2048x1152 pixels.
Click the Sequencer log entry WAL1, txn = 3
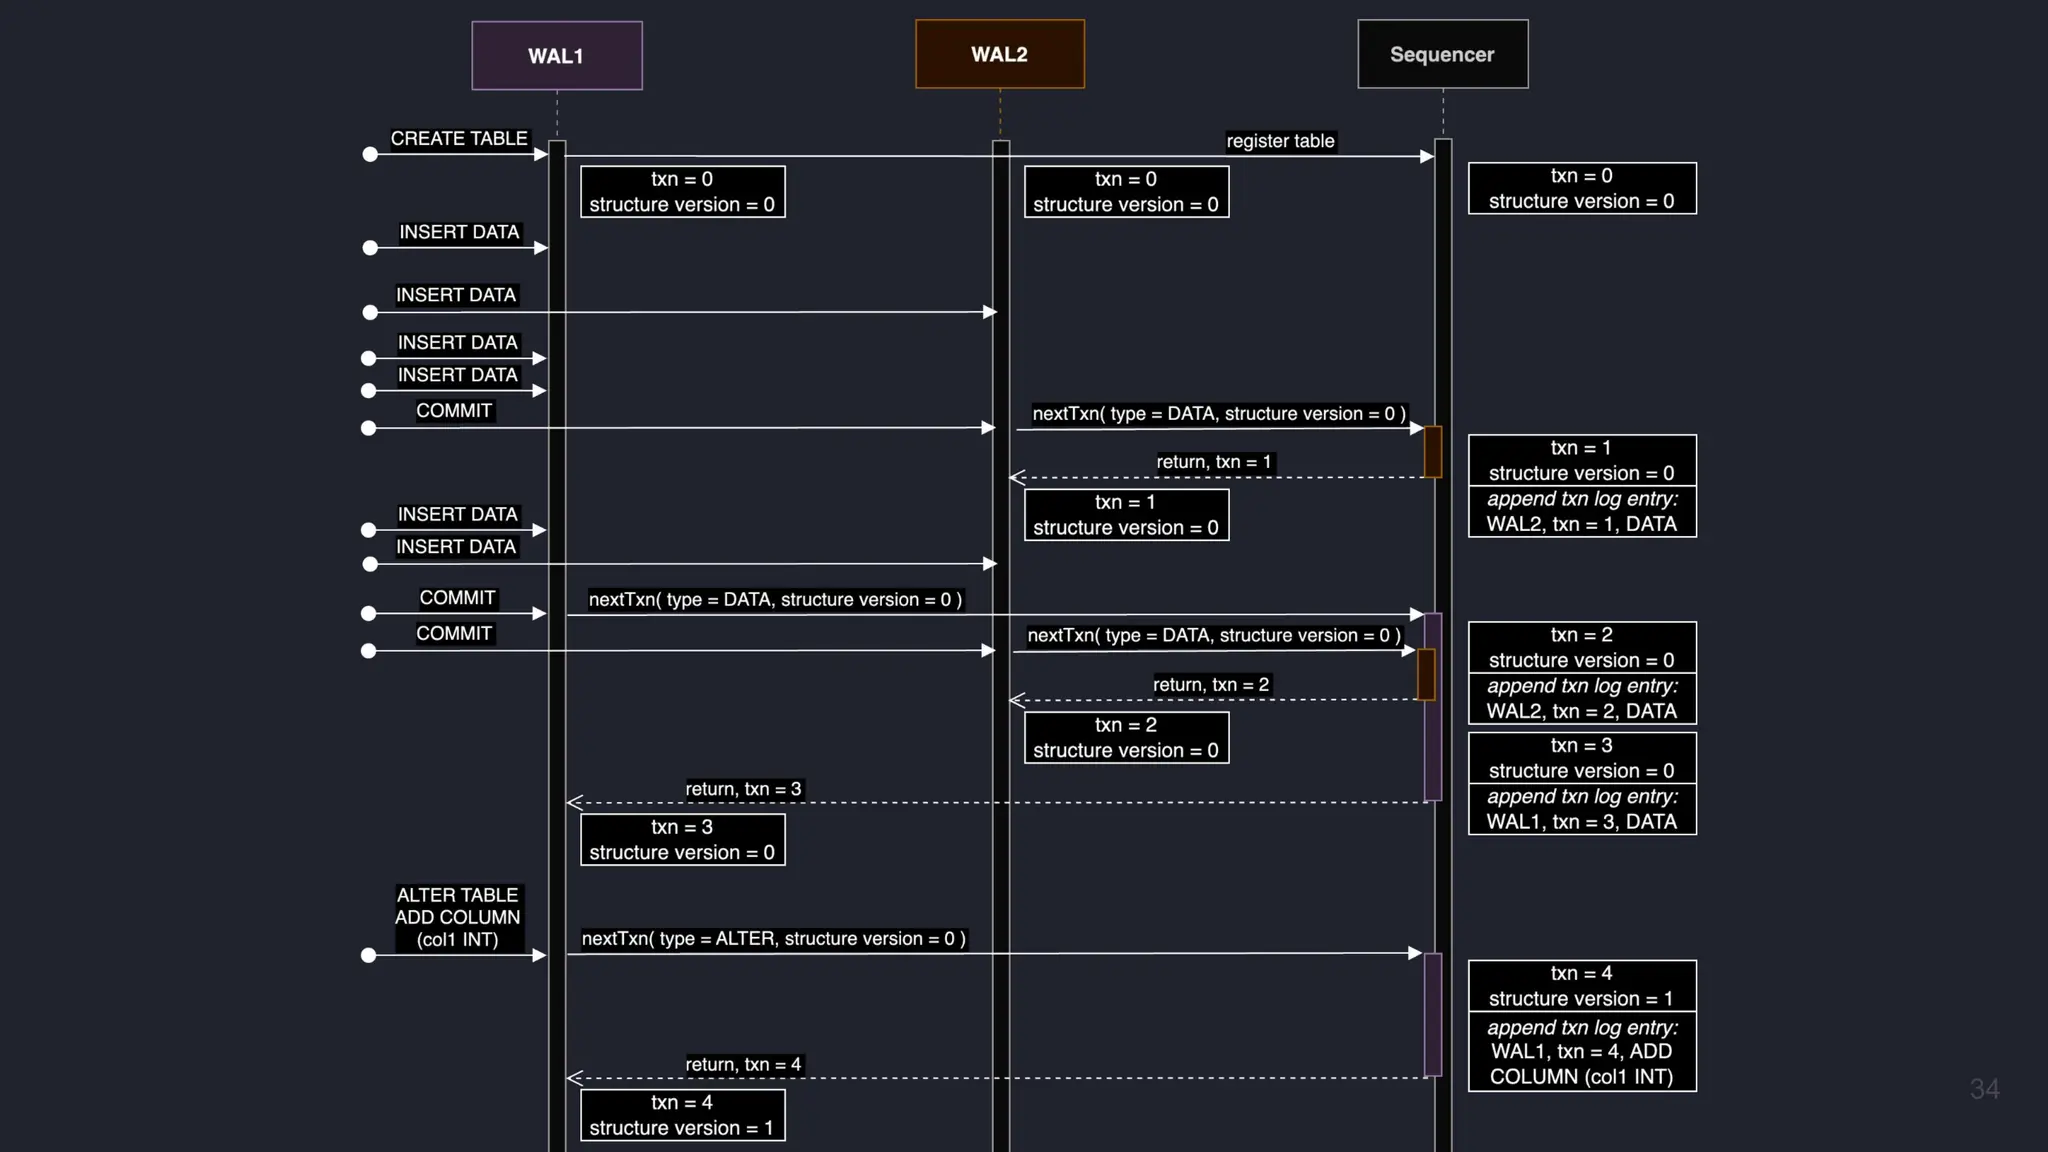point(1581,809)
